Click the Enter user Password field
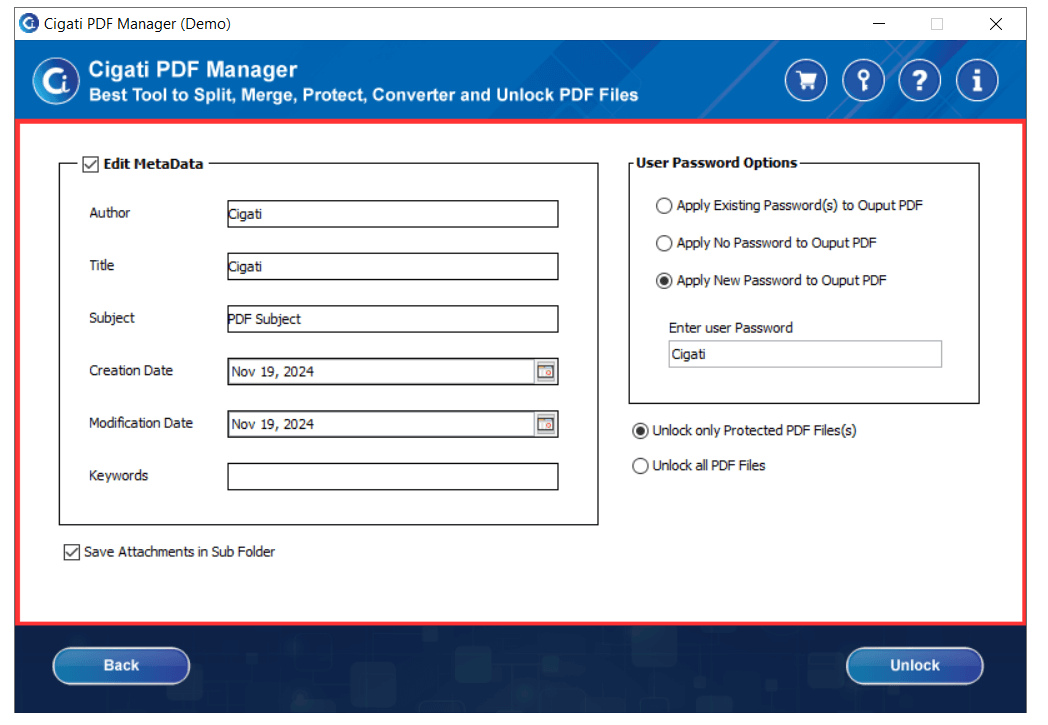 pos(805,354)
